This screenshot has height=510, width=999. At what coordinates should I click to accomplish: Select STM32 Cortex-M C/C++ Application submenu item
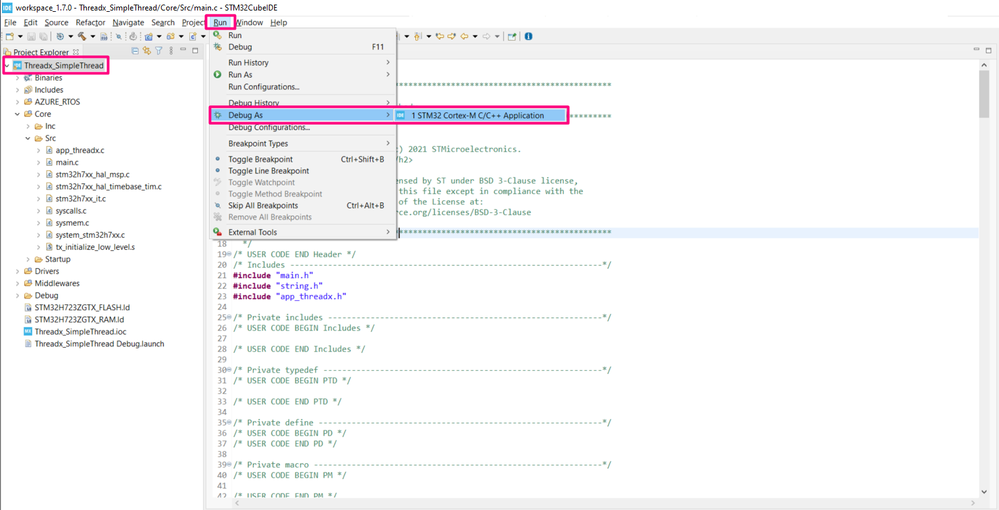(477, 116)
